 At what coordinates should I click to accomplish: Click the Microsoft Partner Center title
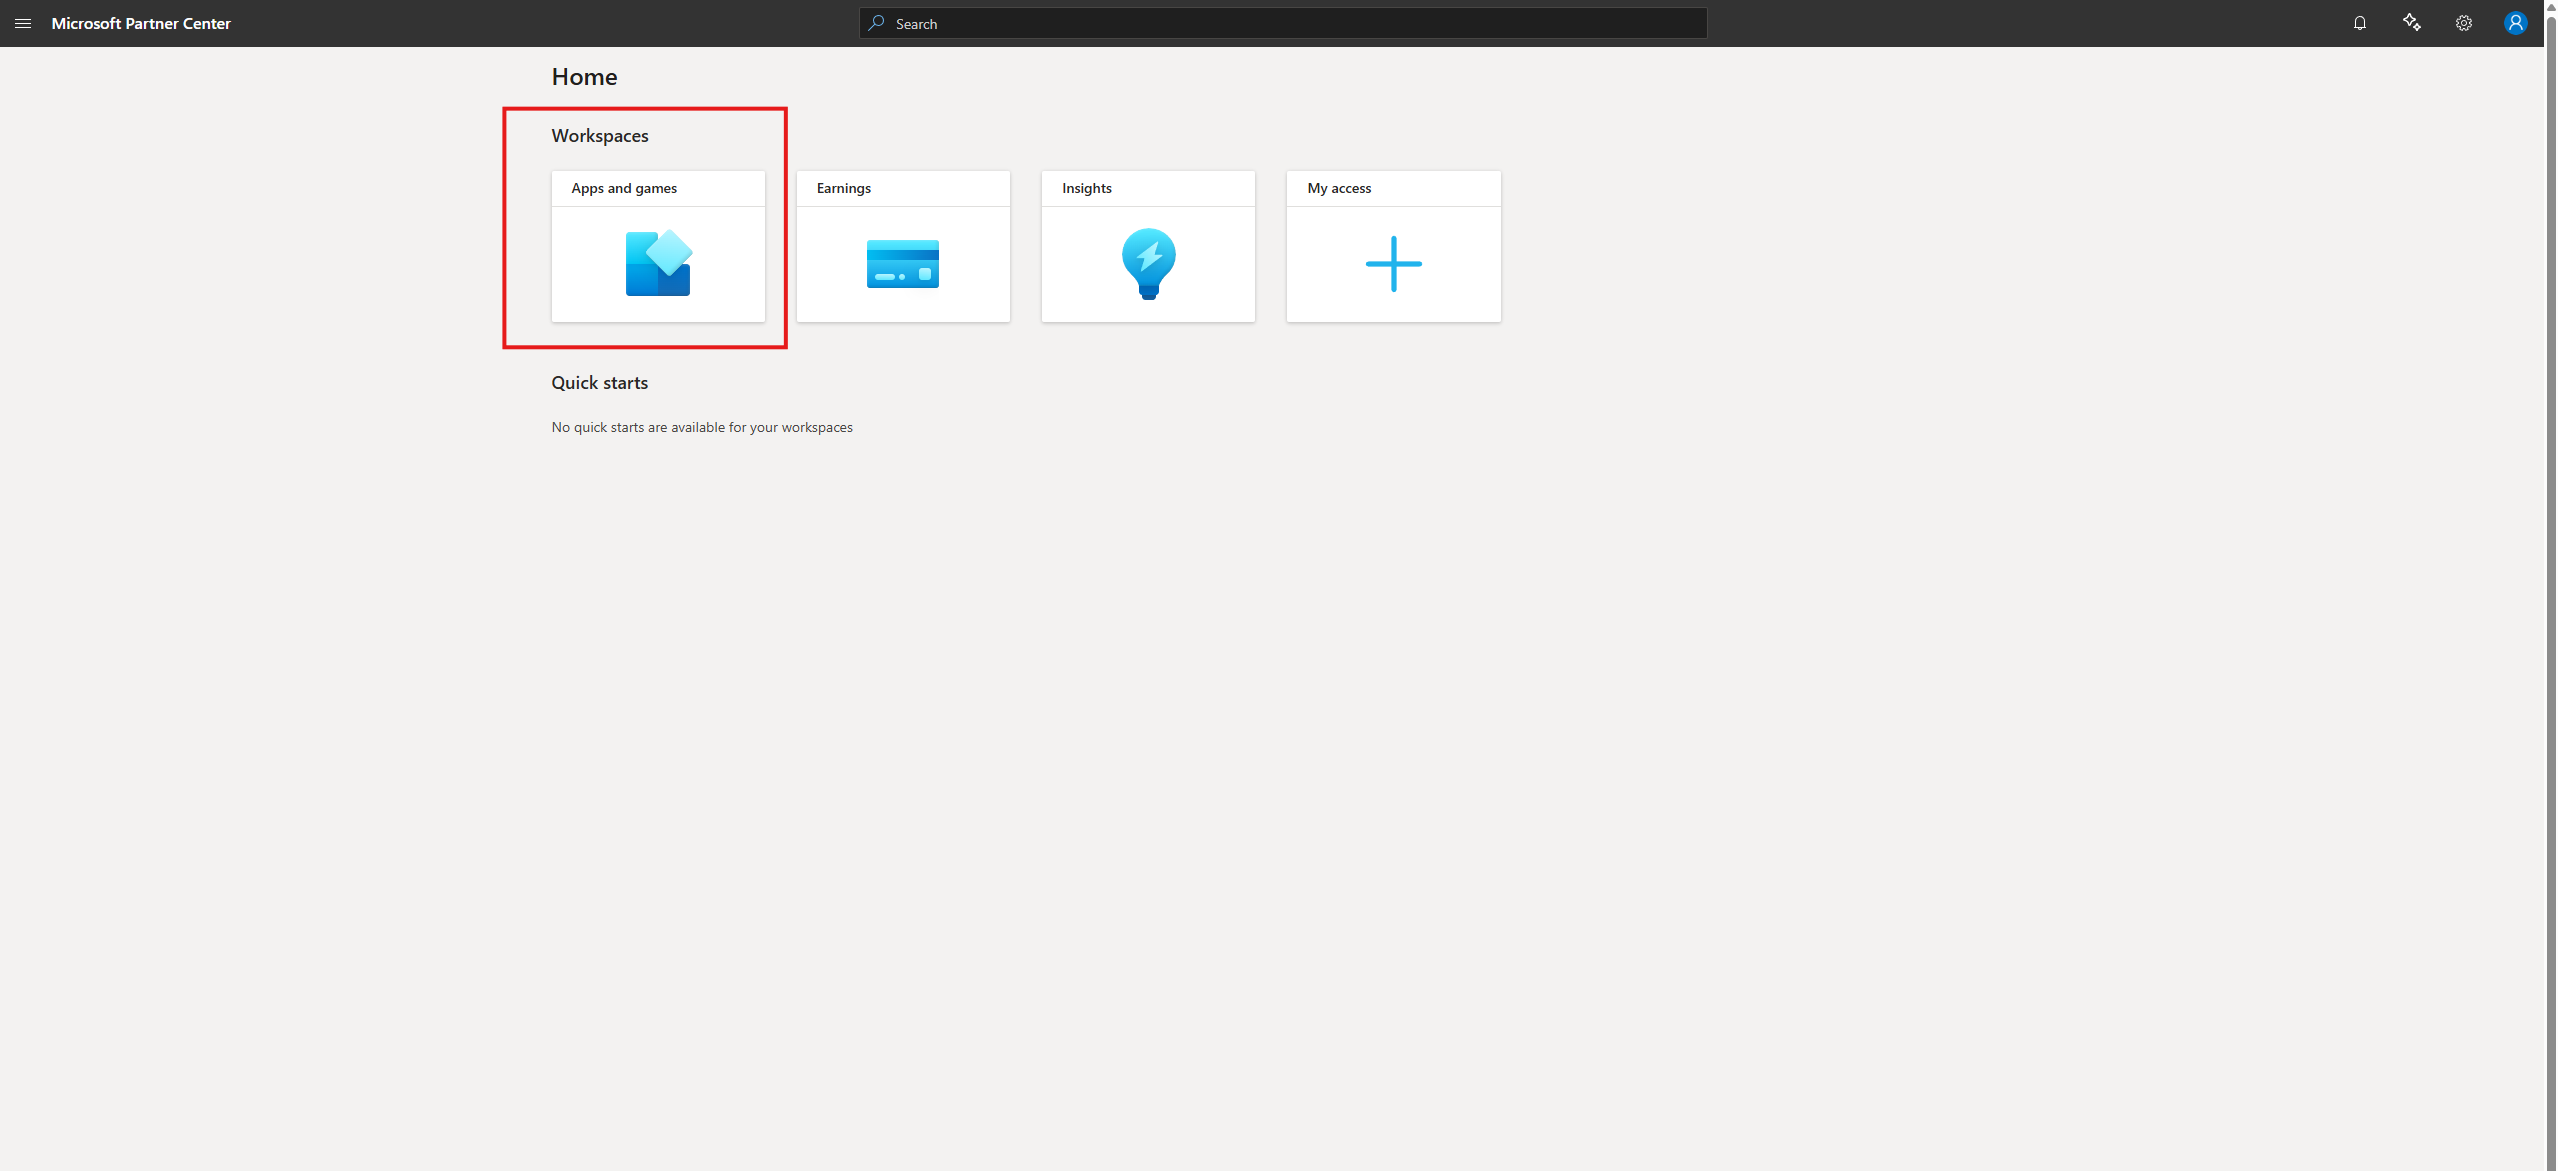pos(141,23)
